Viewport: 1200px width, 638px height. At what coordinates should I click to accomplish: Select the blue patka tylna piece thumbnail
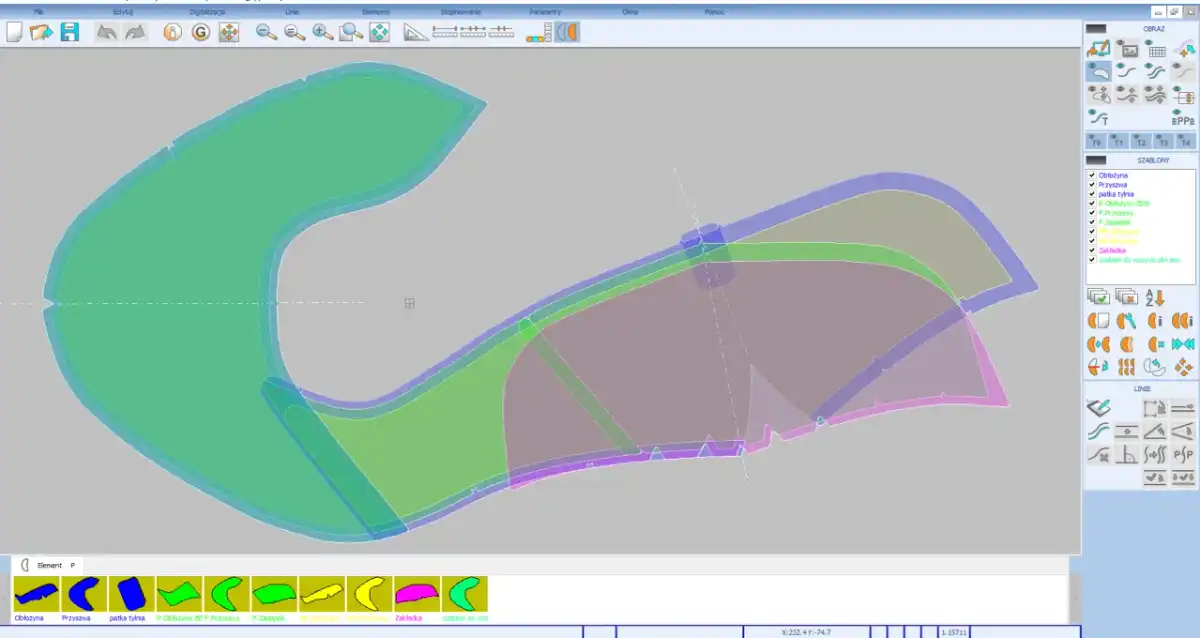click(x=132, y=594)
